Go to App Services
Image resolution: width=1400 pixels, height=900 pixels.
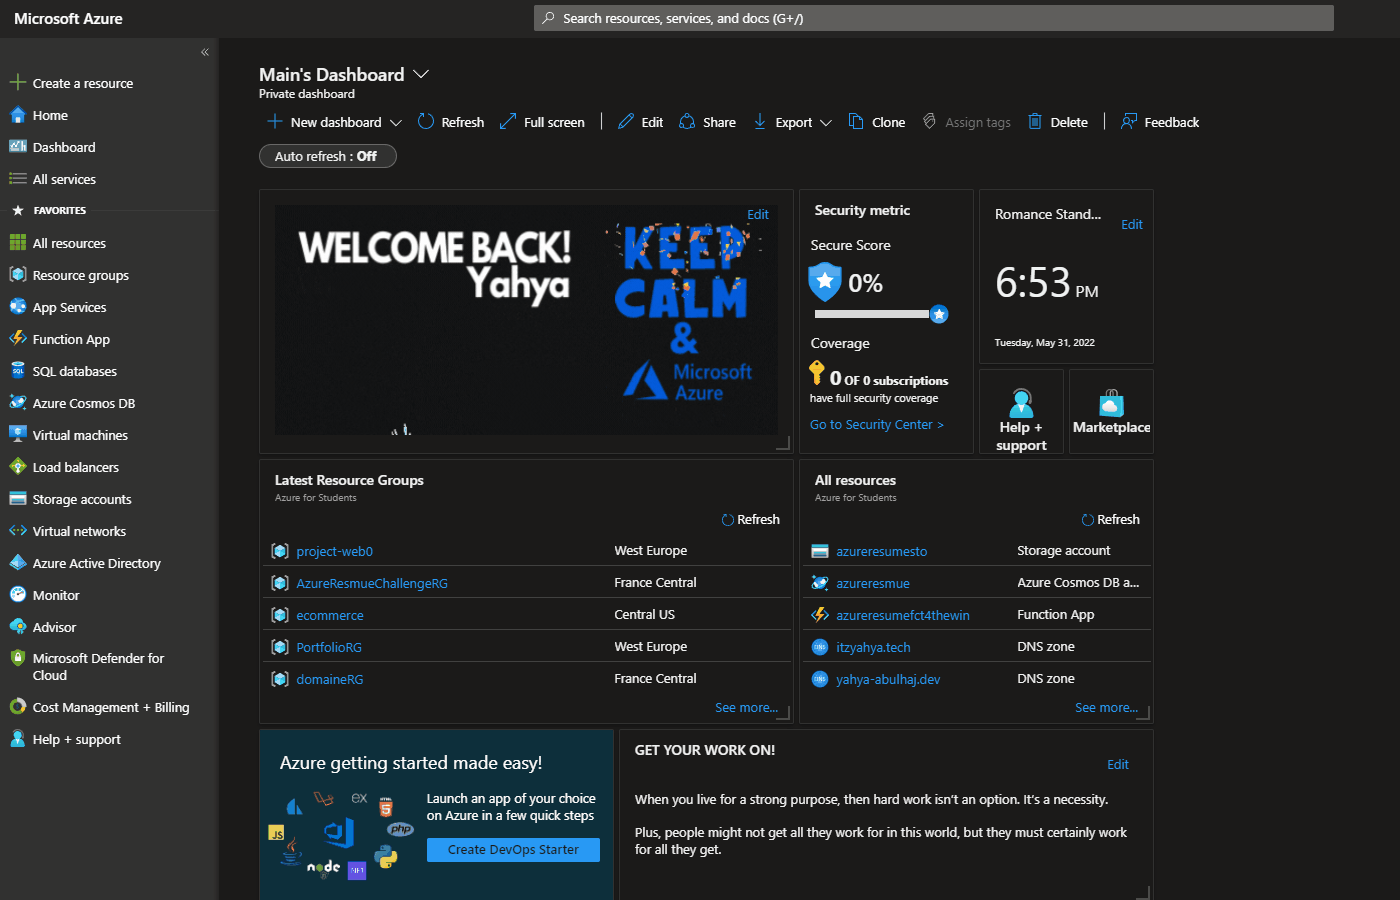click(x=69, y=307)
